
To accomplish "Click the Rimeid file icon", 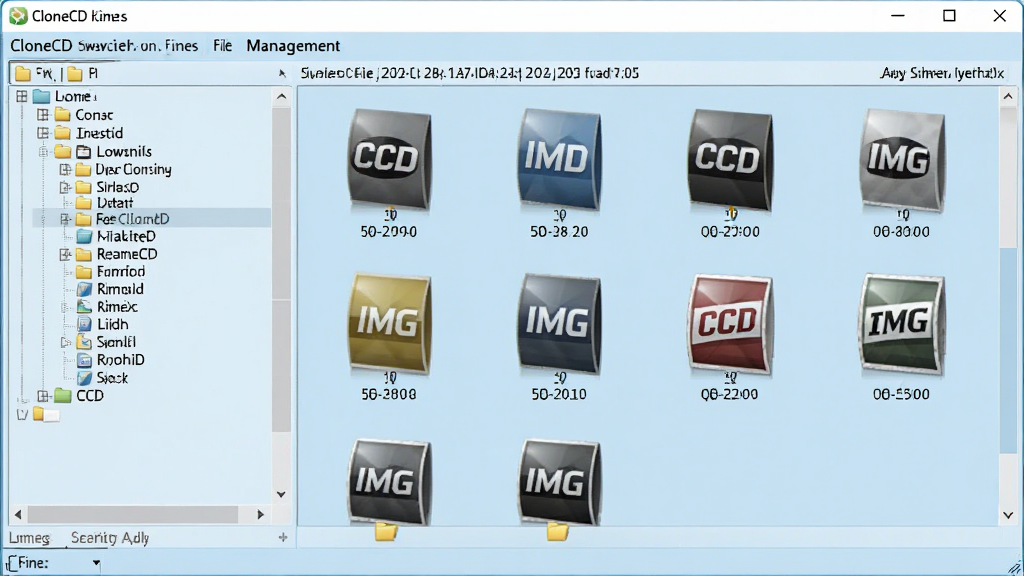I will 84,289.
